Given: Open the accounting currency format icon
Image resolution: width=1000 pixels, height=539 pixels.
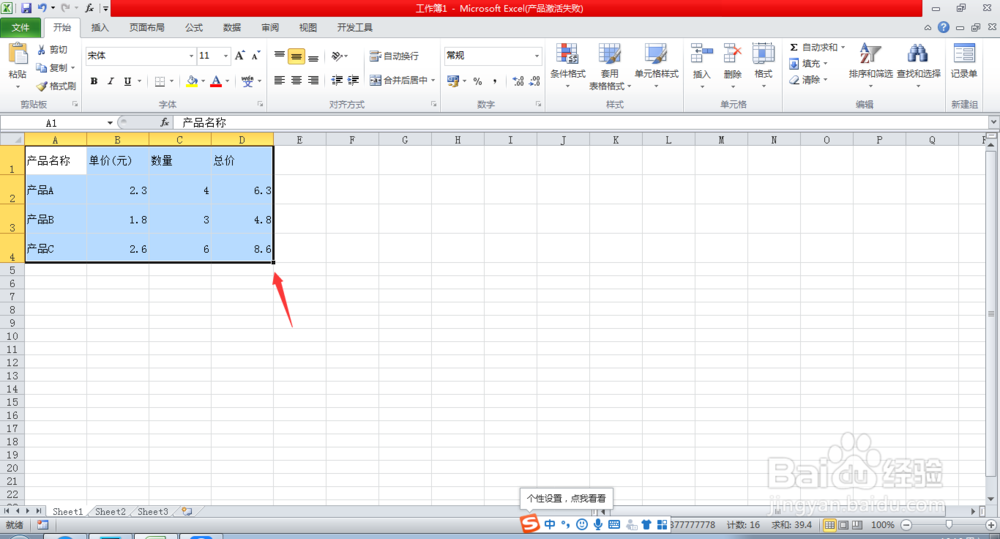Looking at the screenshot, I should click(x=453, y=81).
